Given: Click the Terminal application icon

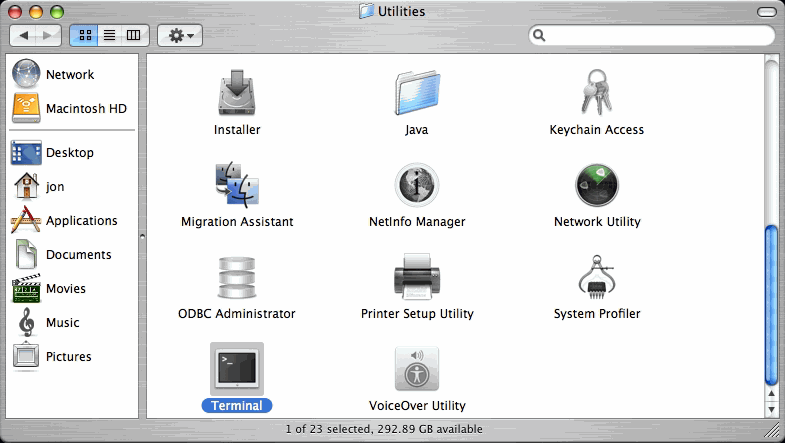Looking at the screenshot, I should pos(237,369).
